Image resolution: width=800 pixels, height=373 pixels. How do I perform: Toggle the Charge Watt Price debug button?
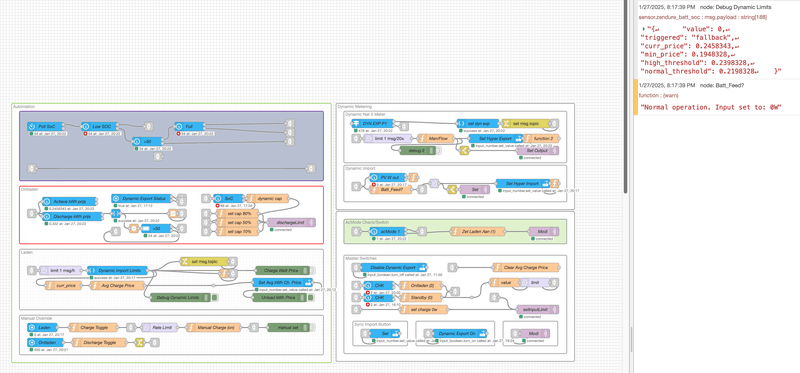(312, 270)
